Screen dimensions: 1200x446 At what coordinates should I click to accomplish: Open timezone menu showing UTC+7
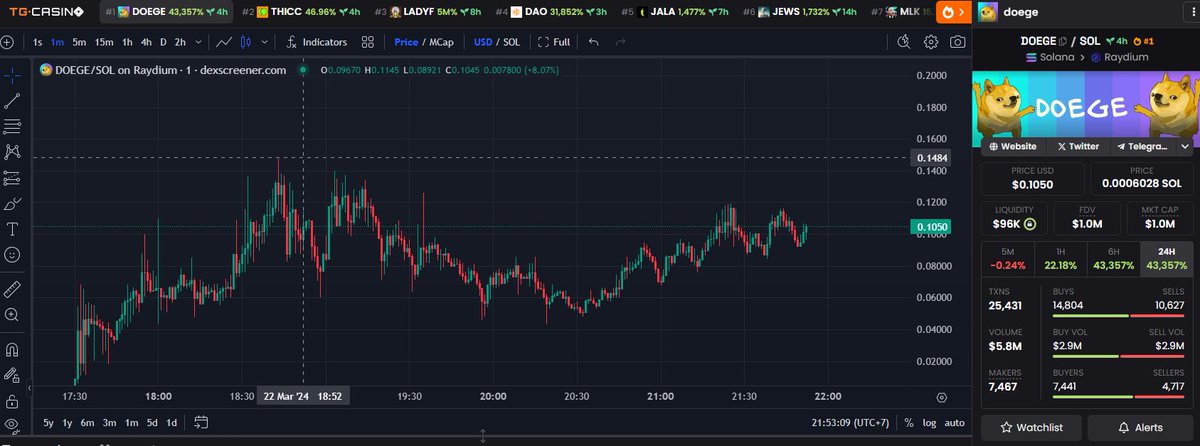point(852,422)
